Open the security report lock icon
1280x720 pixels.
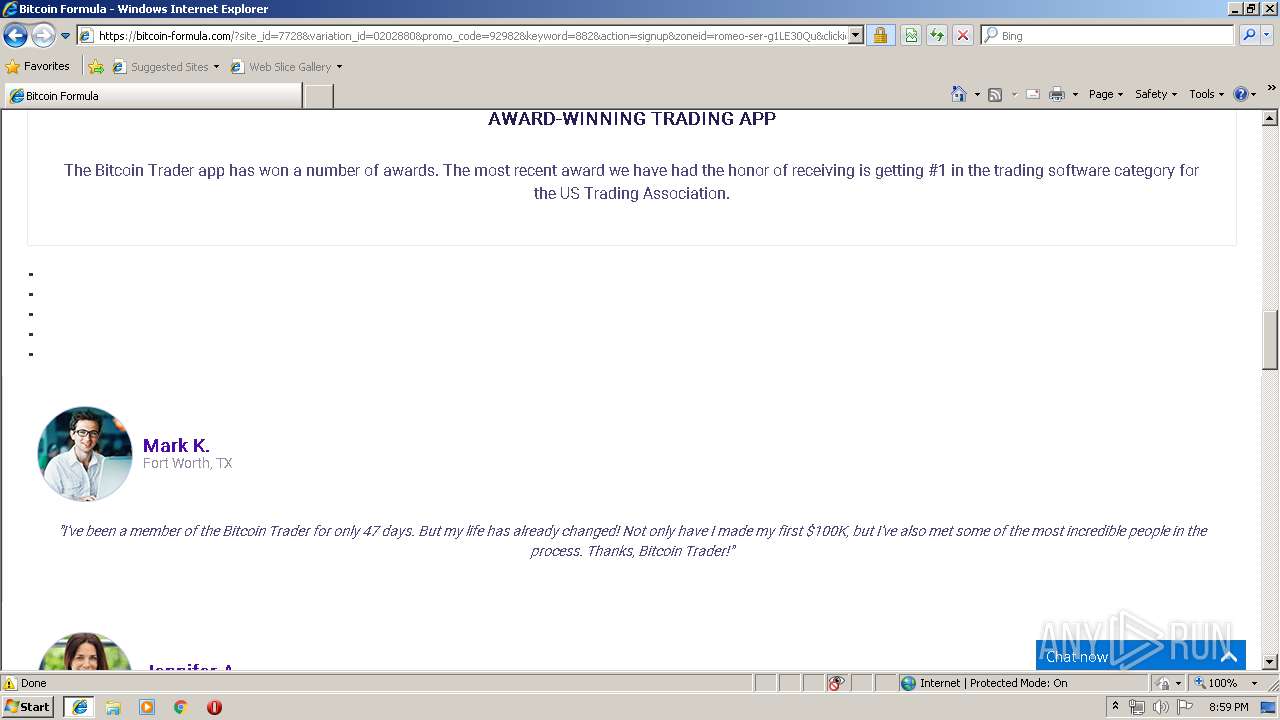coord(880,36)
